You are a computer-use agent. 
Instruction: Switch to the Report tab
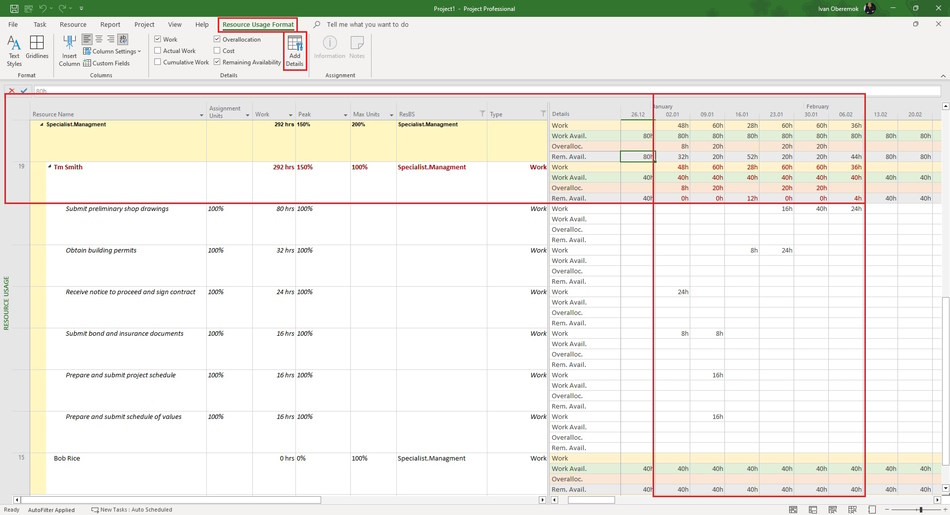110,25
